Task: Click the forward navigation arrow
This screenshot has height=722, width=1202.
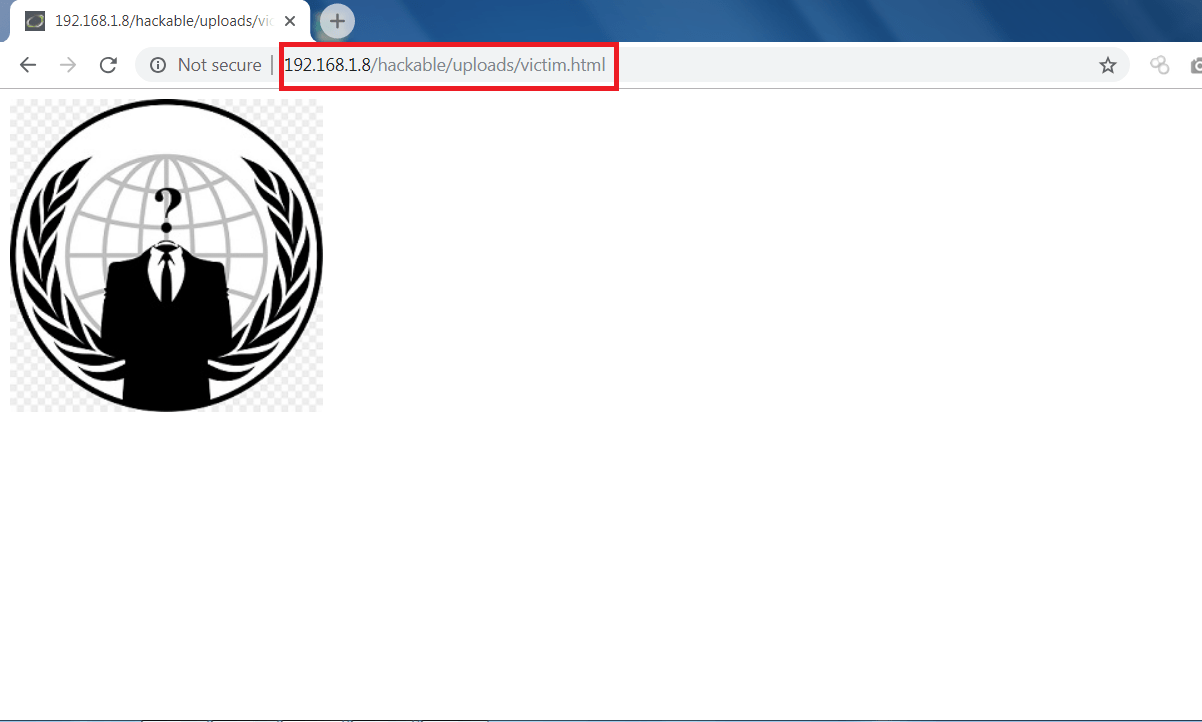Action: click(x=68, y=65)
